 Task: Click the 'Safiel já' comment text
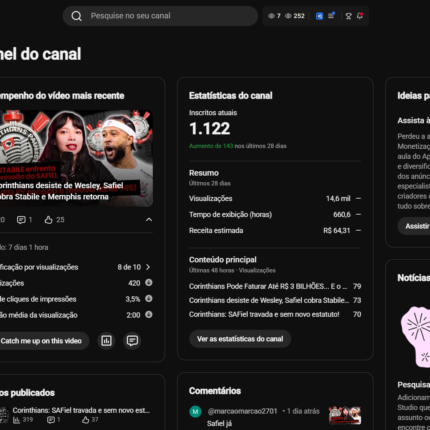(x=219, y=424)
